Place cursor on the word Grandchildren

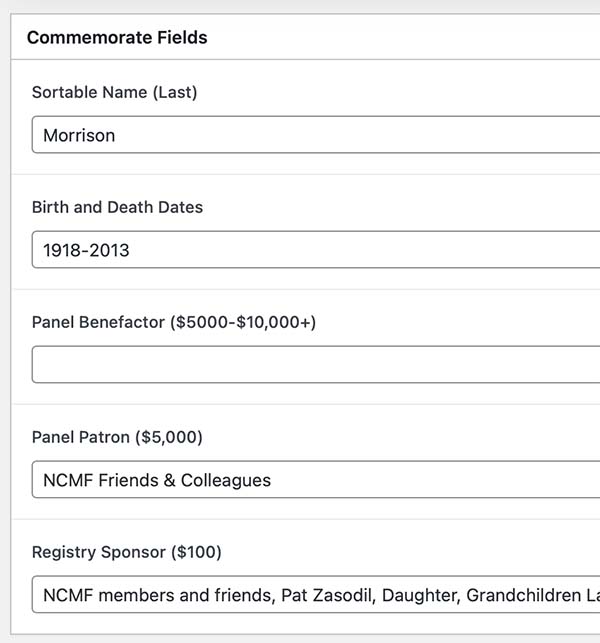click(x=524, y=595)
